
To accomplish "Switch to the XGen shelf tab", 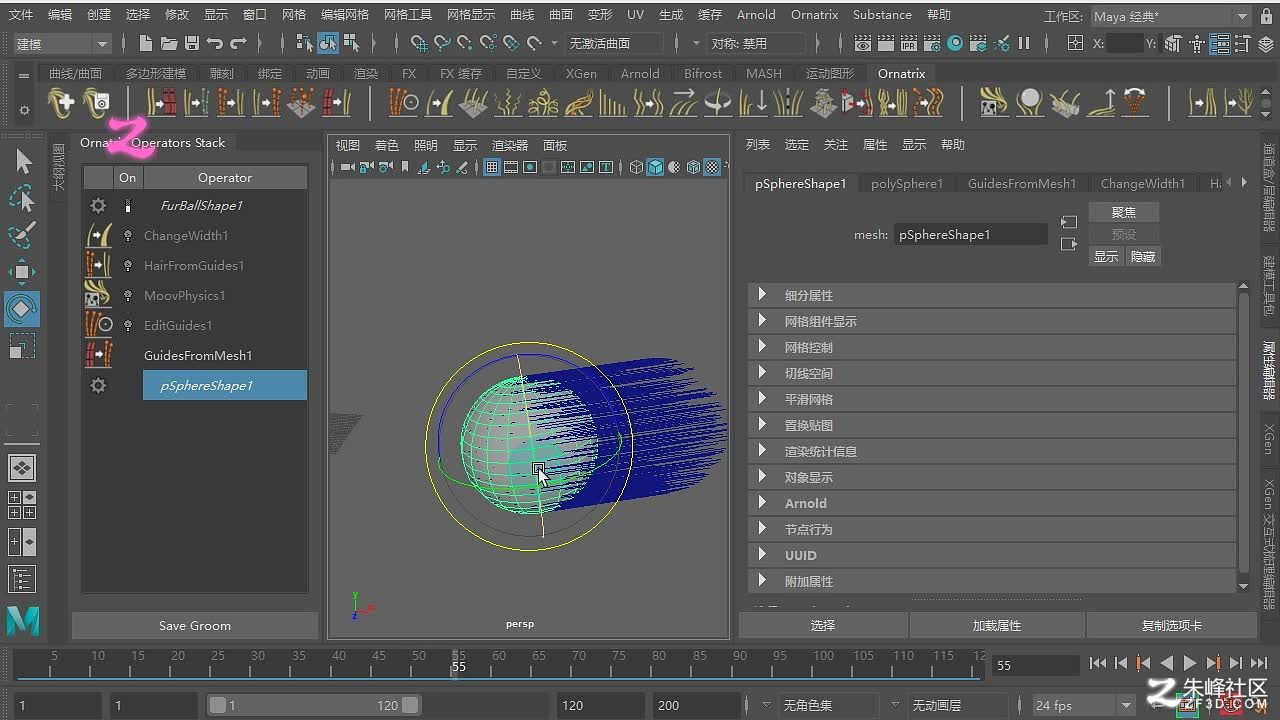I will pyautogui.click(x=581, y=74).
